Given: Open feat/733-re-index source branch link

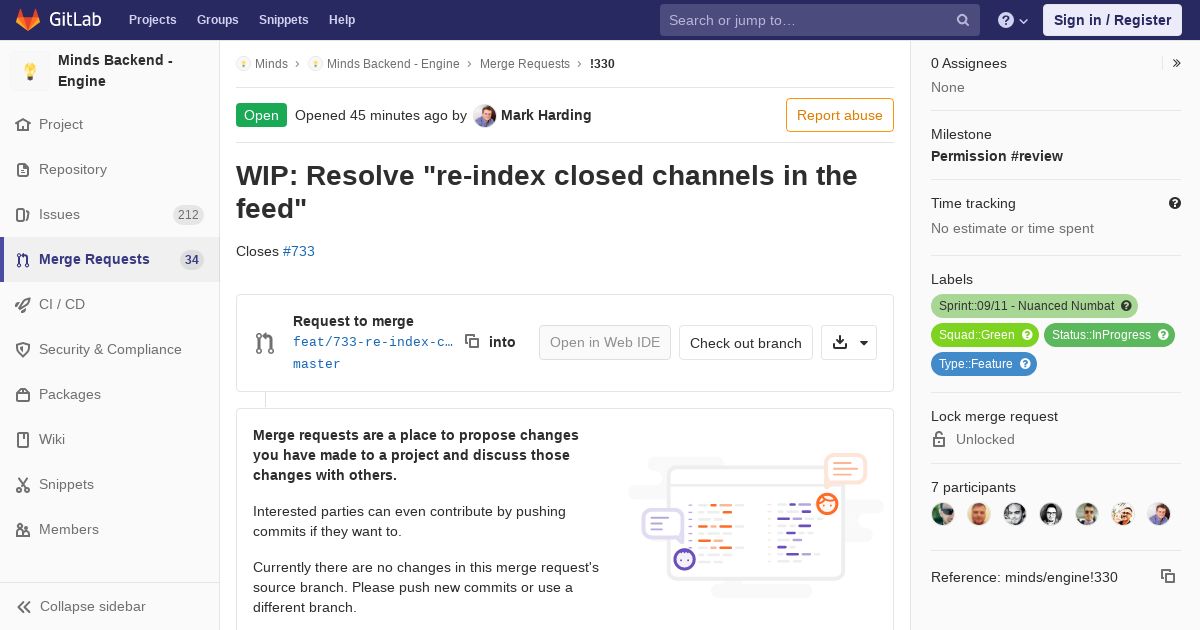Looking at the screenshot, I should [x=373, y=342].
